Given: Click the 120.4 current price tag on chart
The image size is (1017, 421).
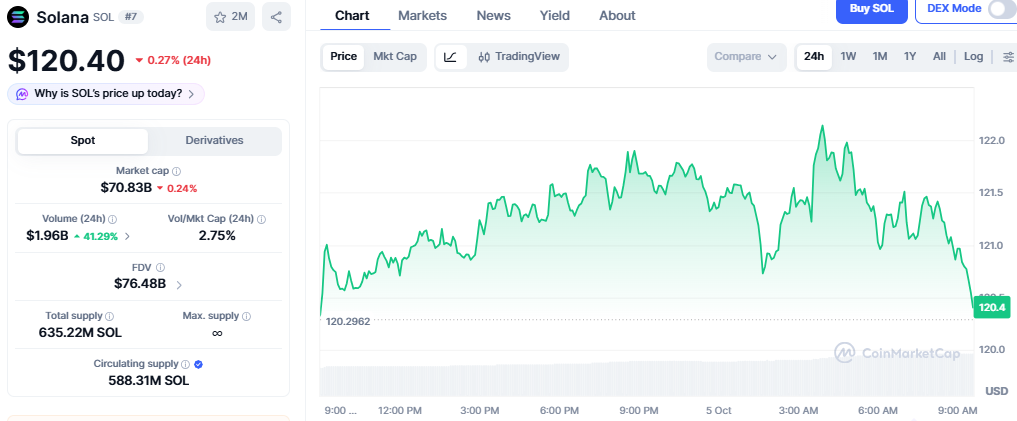Looking at the screenshot, I should point(992,307).
